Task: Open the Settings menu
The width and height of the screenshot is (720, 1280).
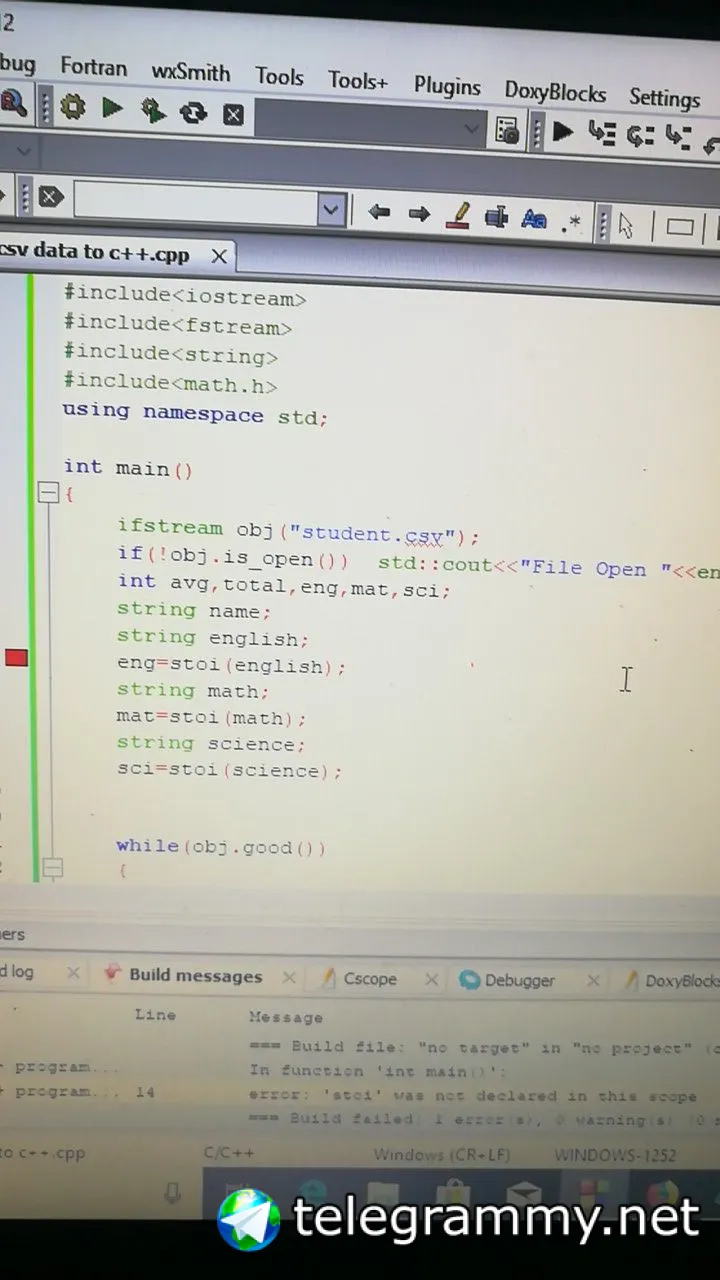Action: pyautogui.click(x=664, y=98)
